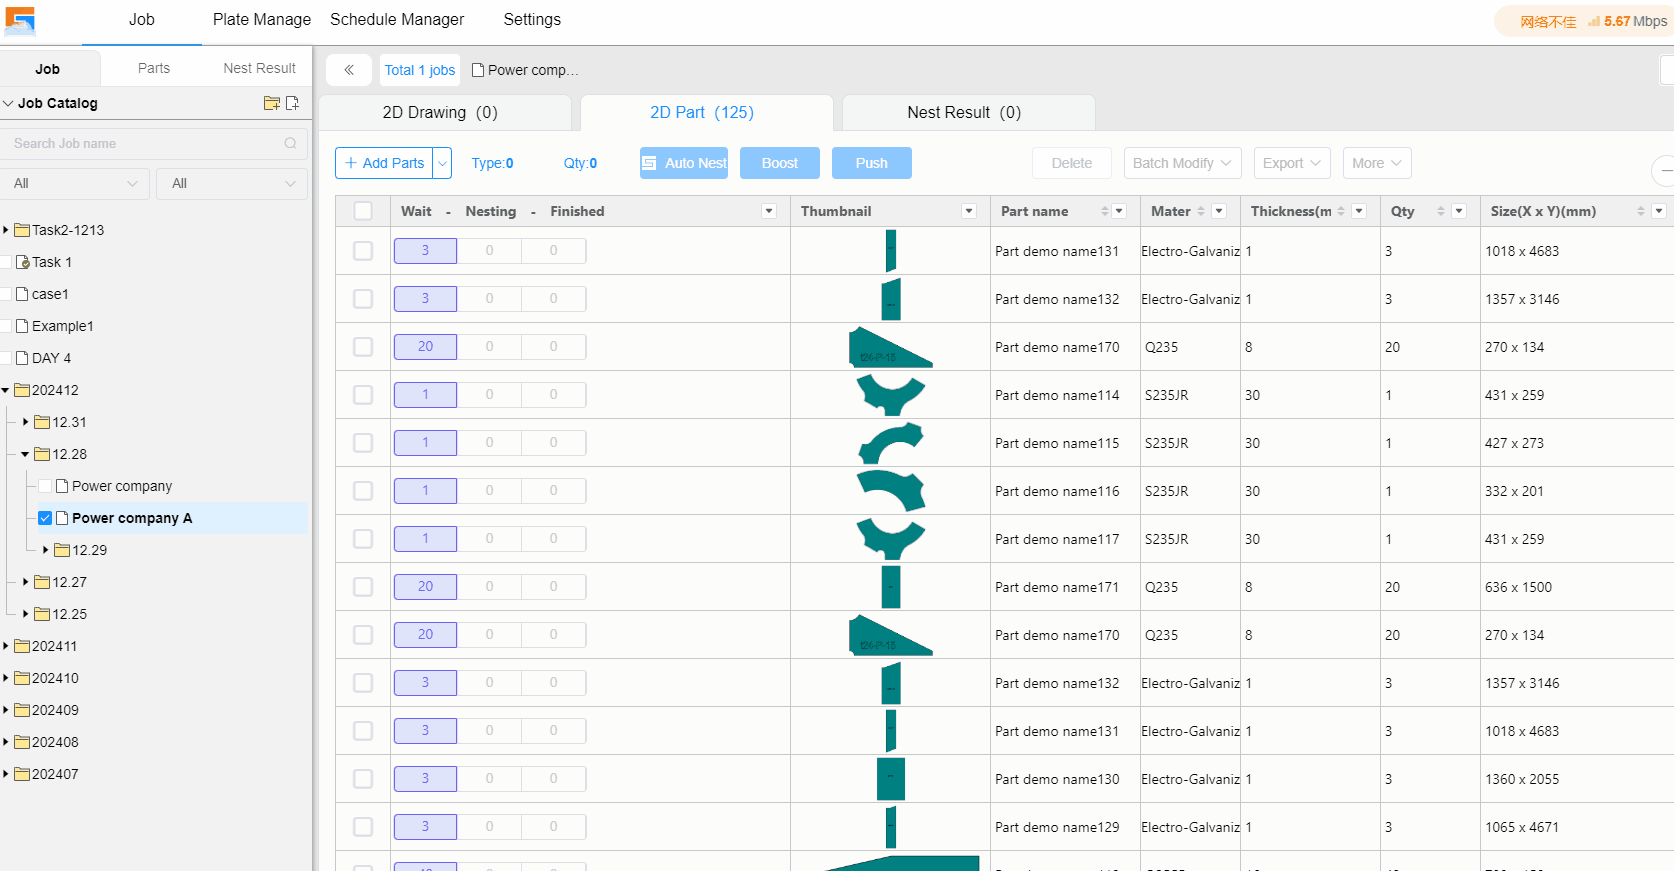Open the Schedule Manager menu

397,19
